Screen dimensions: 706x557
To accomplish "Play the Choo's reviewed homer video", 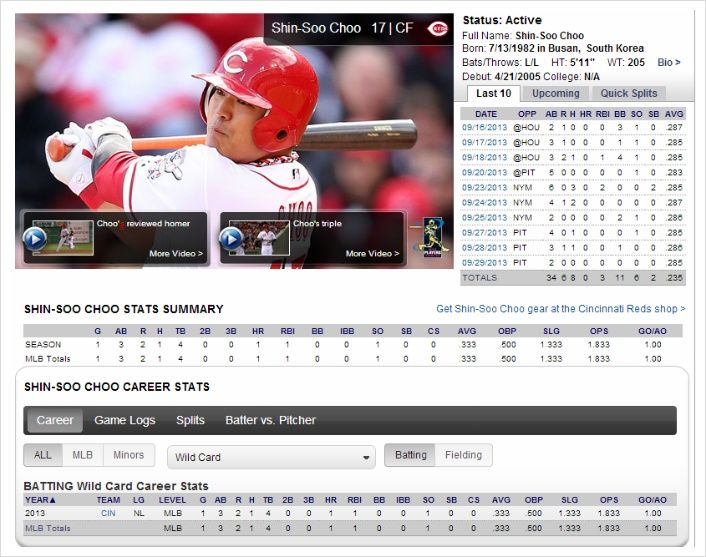I will (35, 238).
